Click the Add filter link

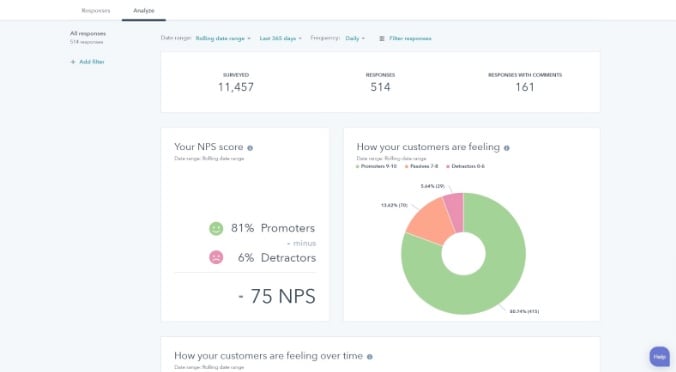point(91,62)
